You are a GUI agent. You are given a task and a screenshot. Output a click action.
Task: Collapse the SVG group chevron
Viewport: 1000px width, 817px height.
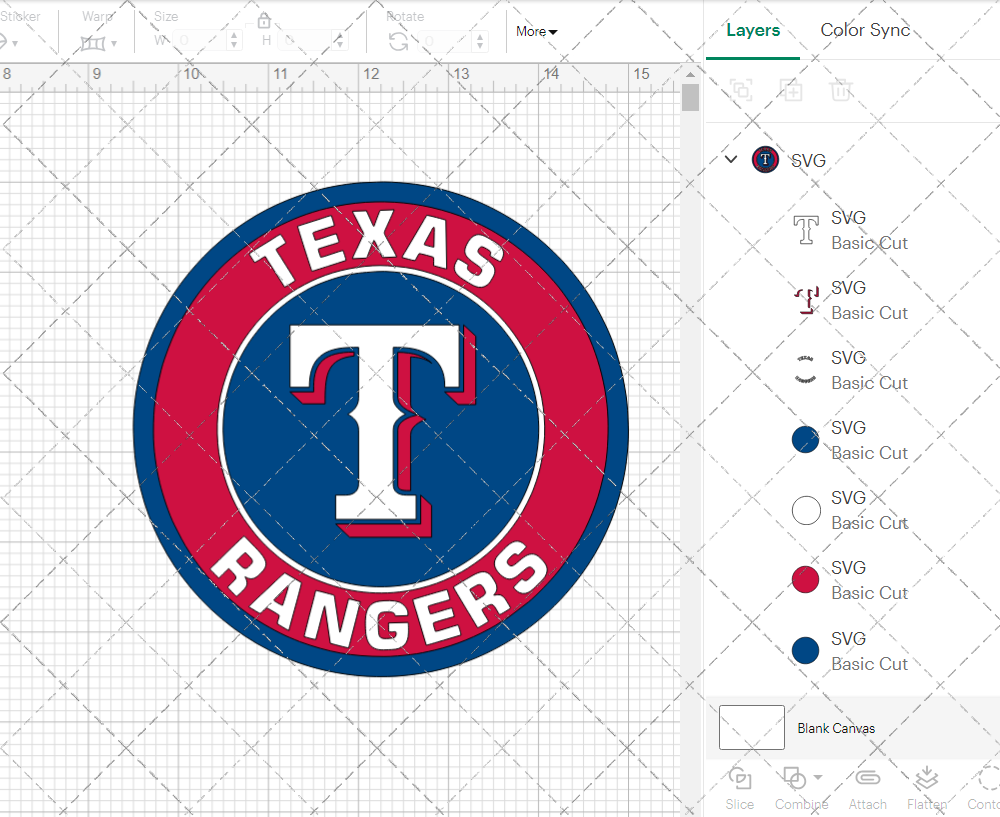click(x=731, y=159)
